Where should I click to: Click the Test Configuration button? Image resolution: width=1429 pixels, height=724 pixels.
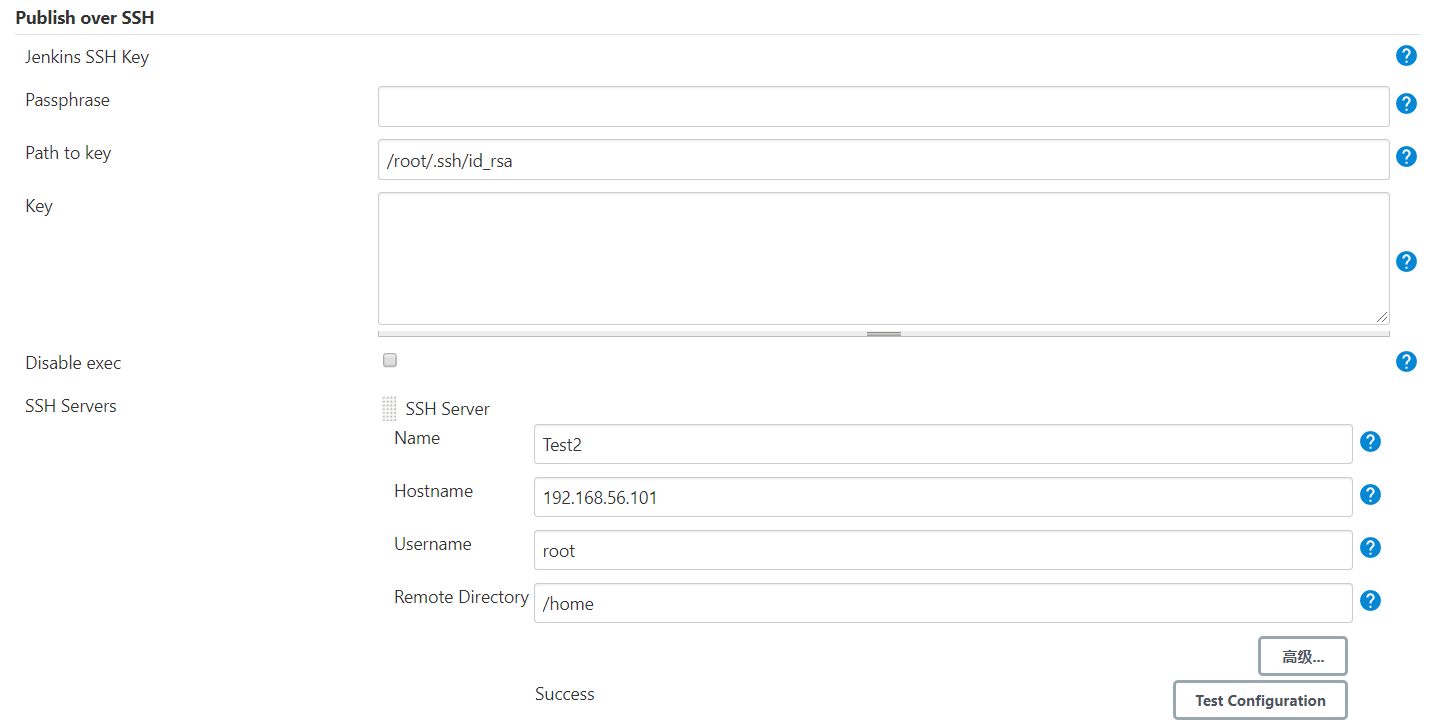[1259, 701]
